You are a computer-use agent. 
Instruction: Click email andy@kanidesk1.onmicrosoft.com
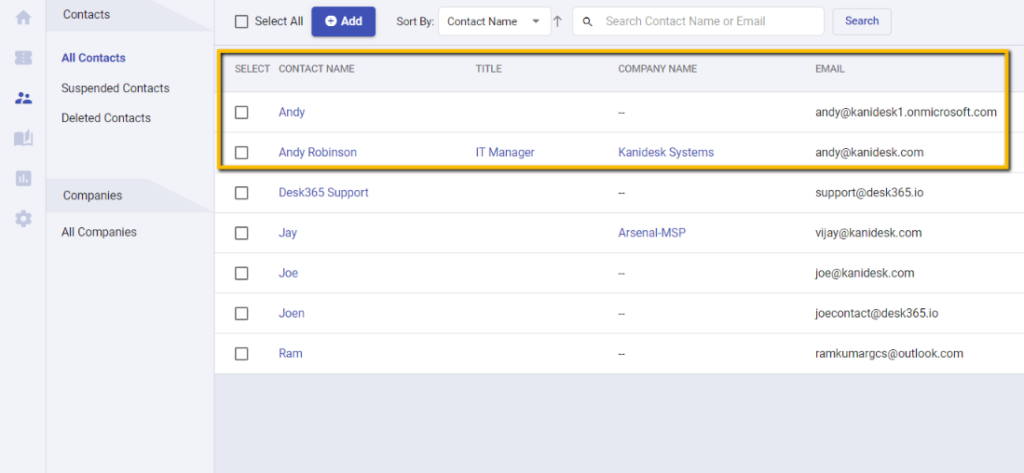[x=906, y=112]
